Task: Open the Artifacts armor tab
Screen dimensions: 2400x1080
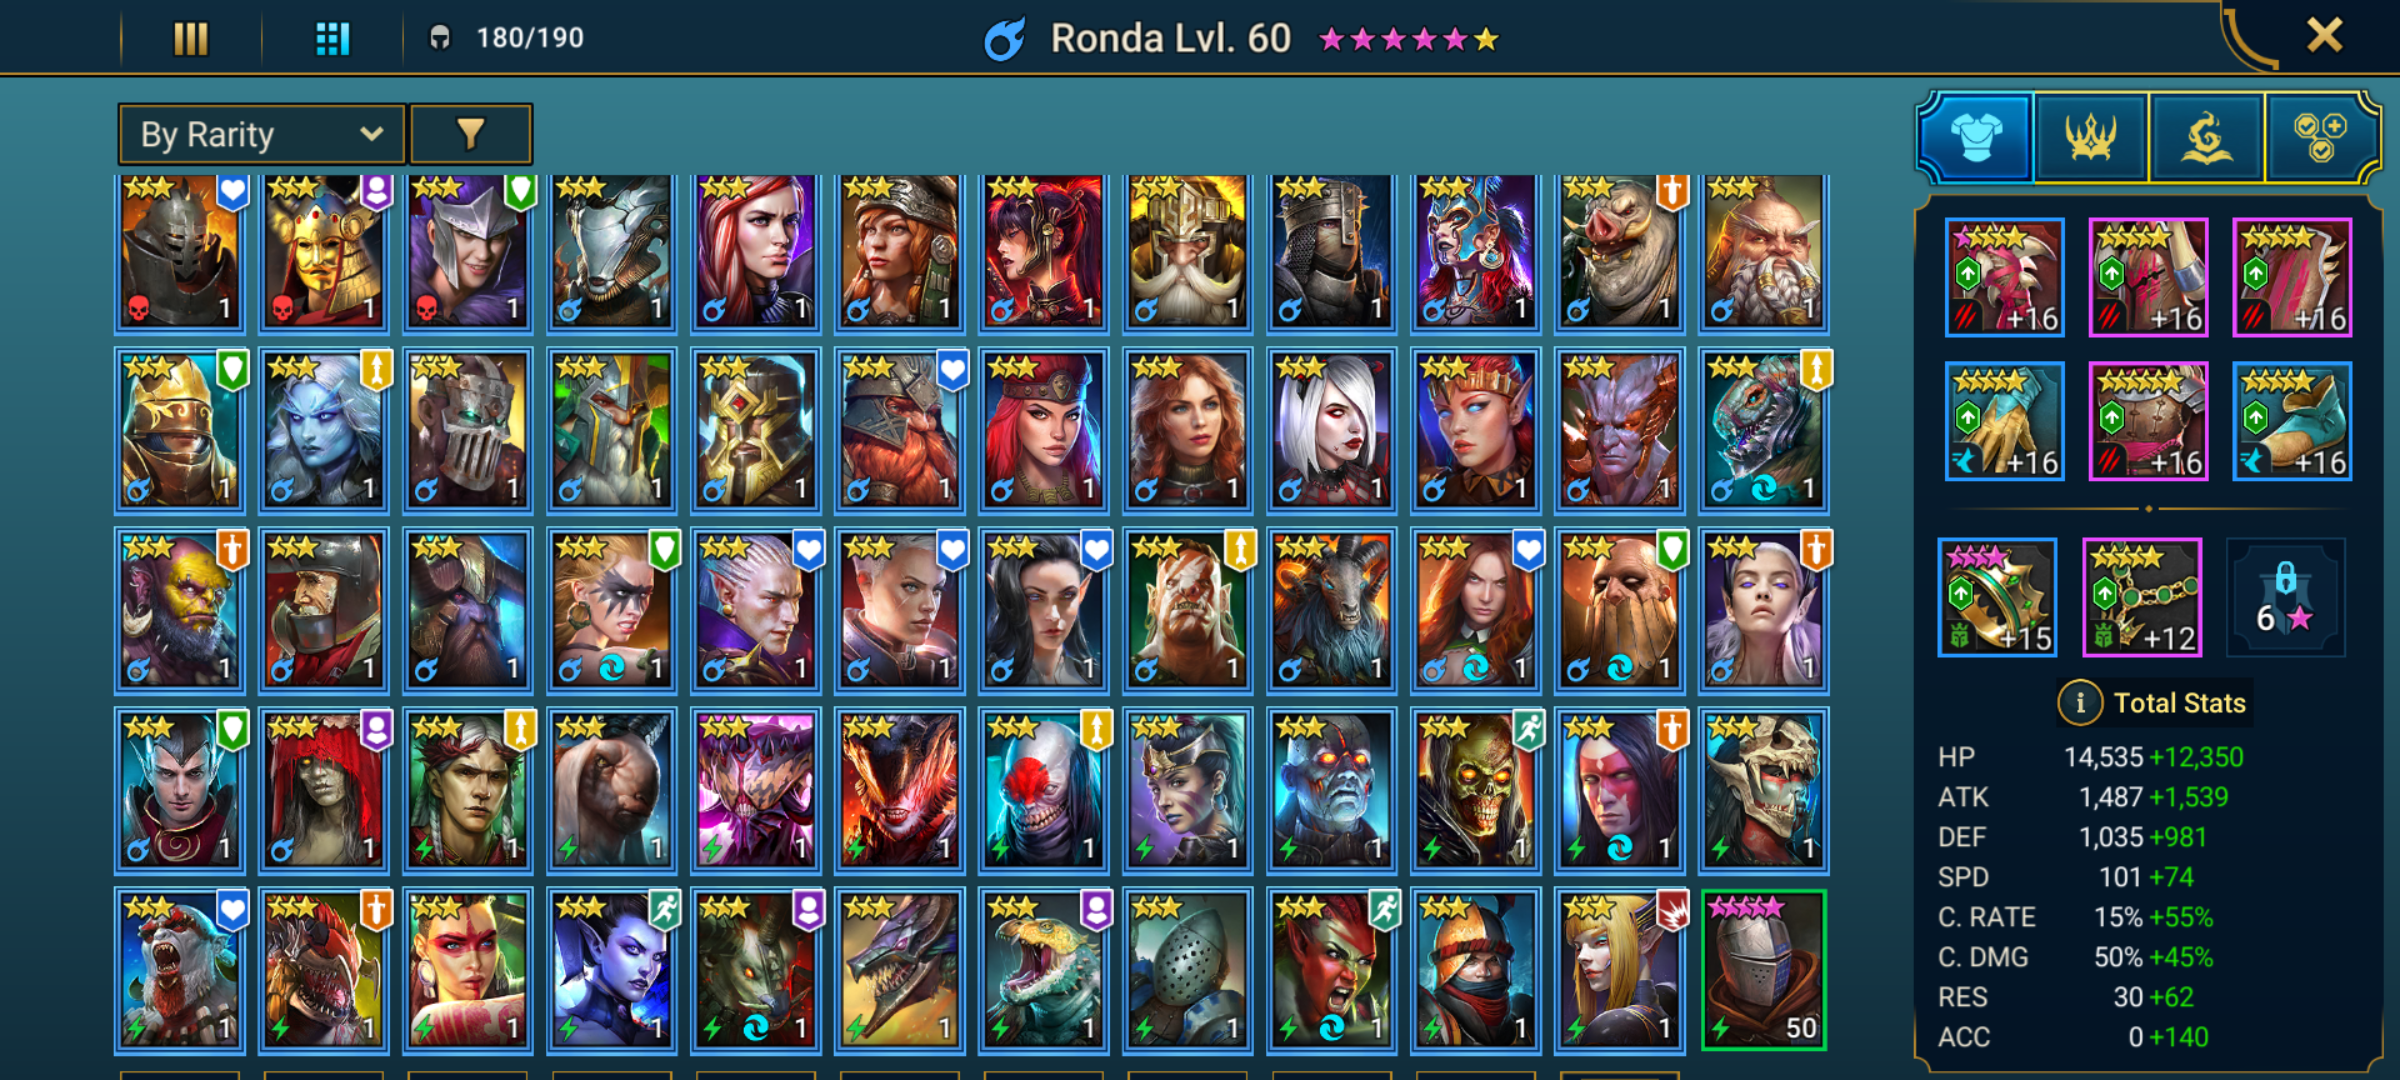Action: tap(1976, 138)
